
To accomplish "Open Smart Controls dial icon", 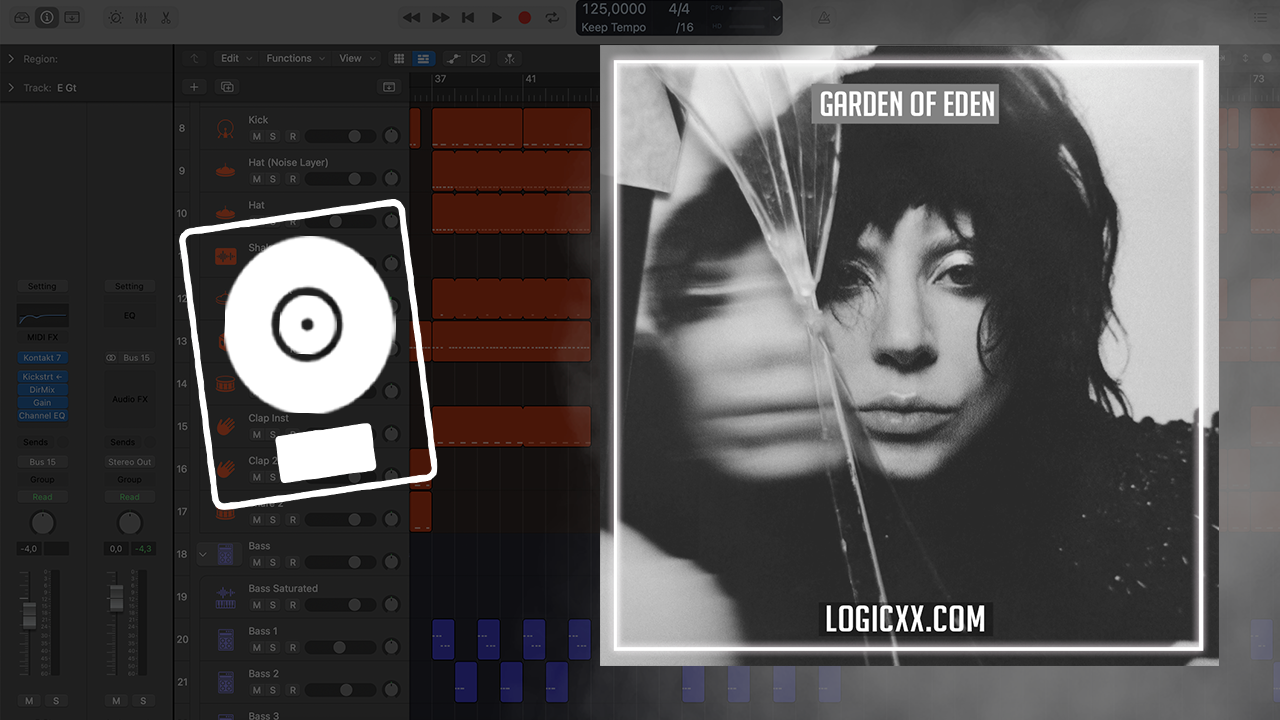I will [x=116, y=18].
